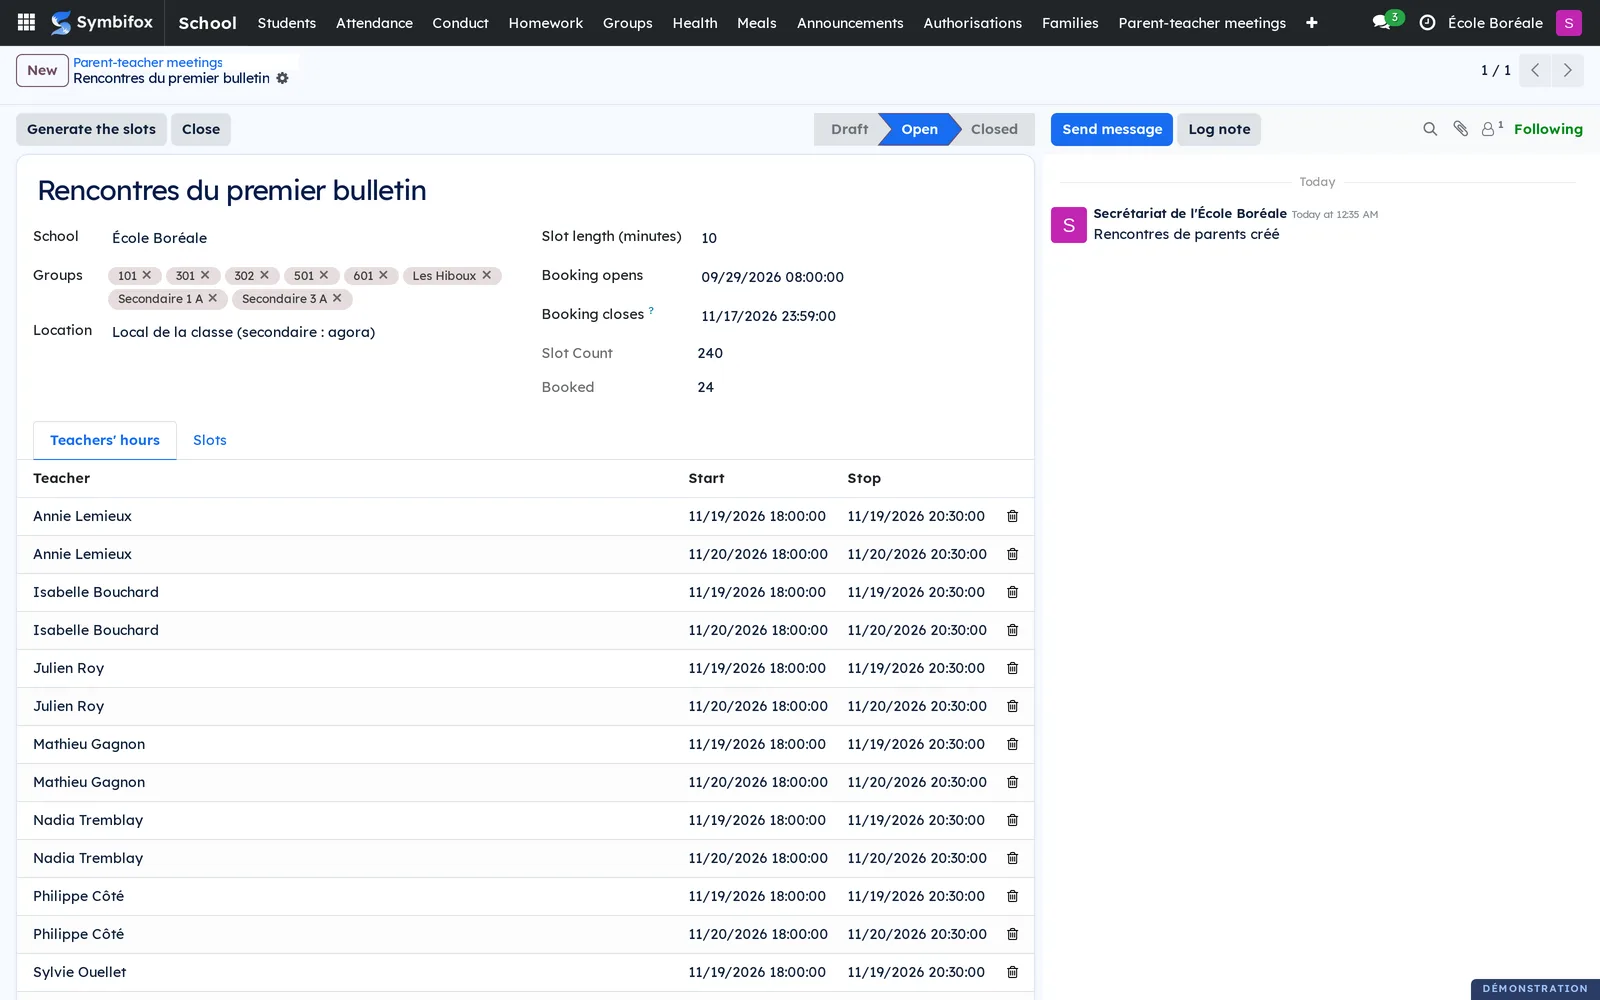Delete first Annie Lemieux 11/19 row
Image resolution: width=1600 pixels, height=1000 pixels.
coord(1012,516)
